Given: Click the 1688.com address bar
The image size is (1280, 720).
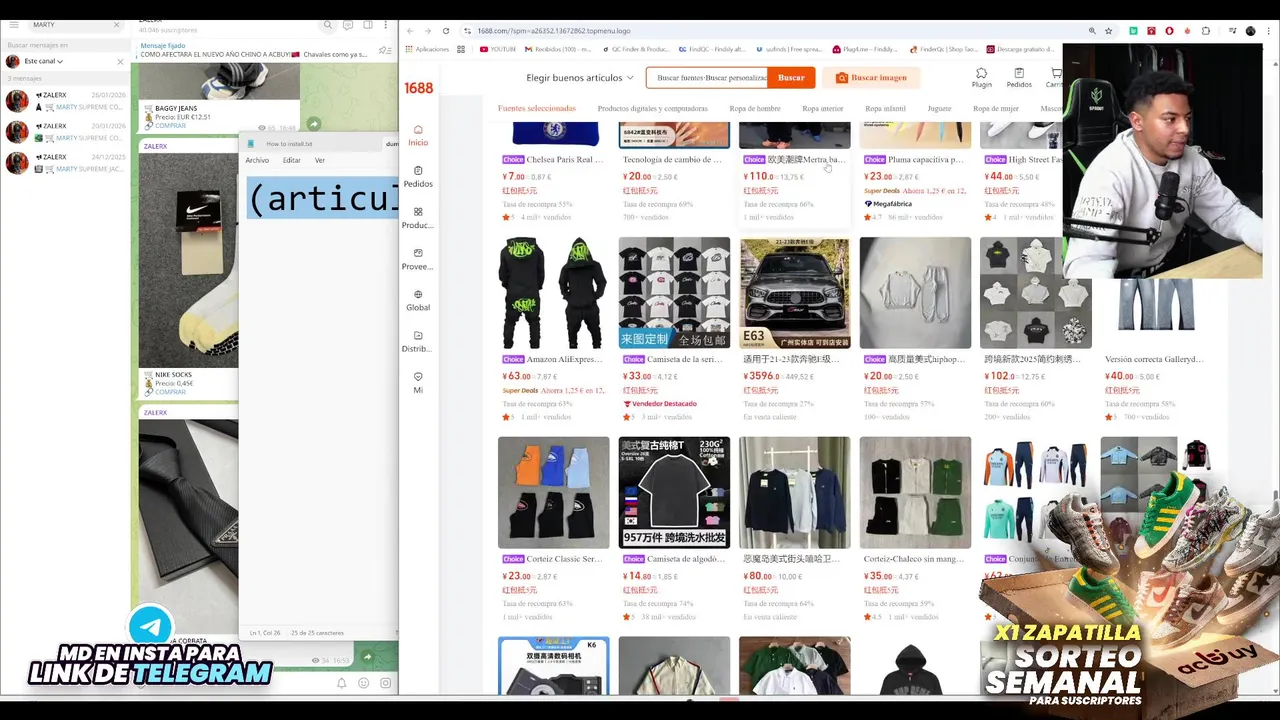Looking at the screenshot, I should tap(770, 31).
